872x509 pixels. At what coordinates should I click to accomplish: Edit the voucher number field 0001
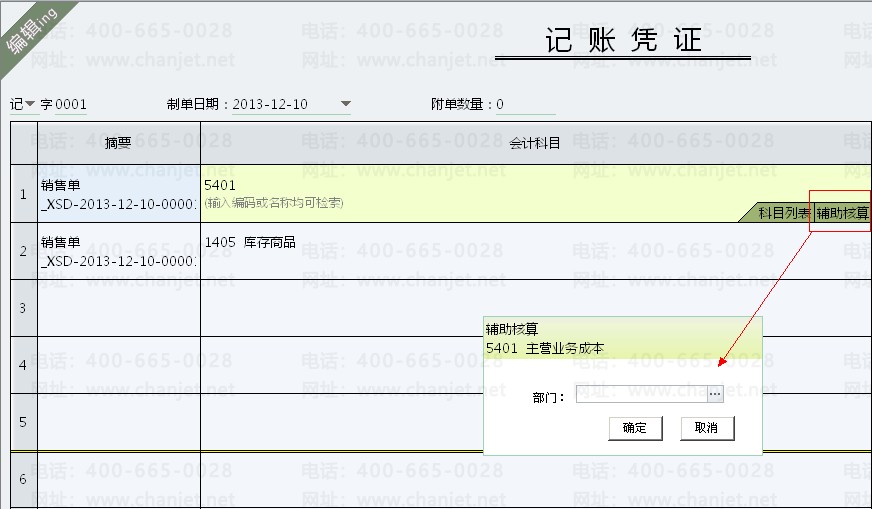[72, 104]
